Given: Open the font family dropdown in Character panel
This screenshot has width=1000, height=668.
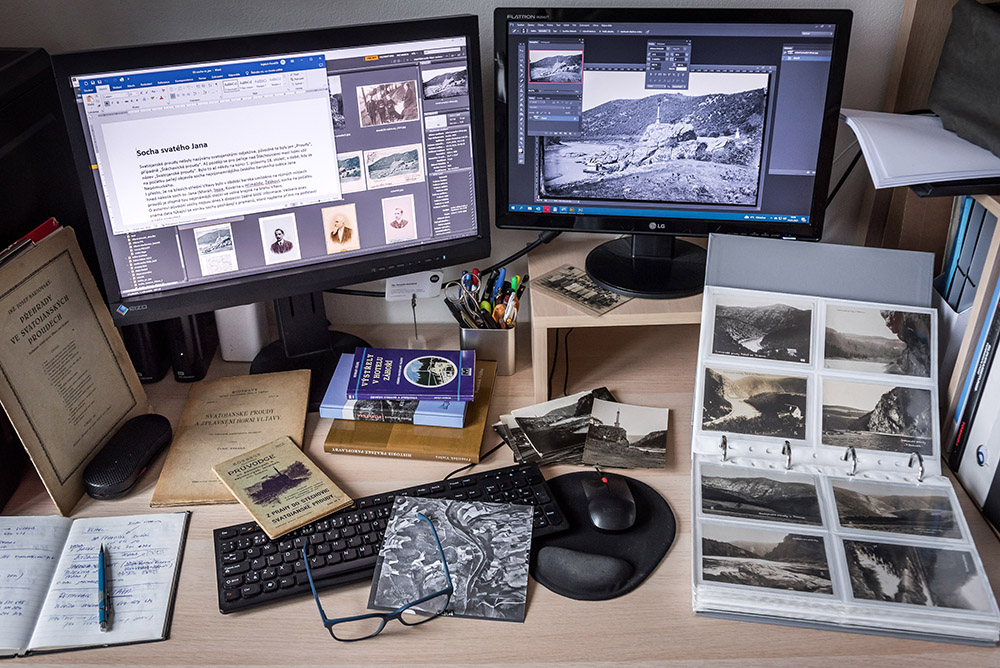Looking at the screenshot, I should pos(667,48).
